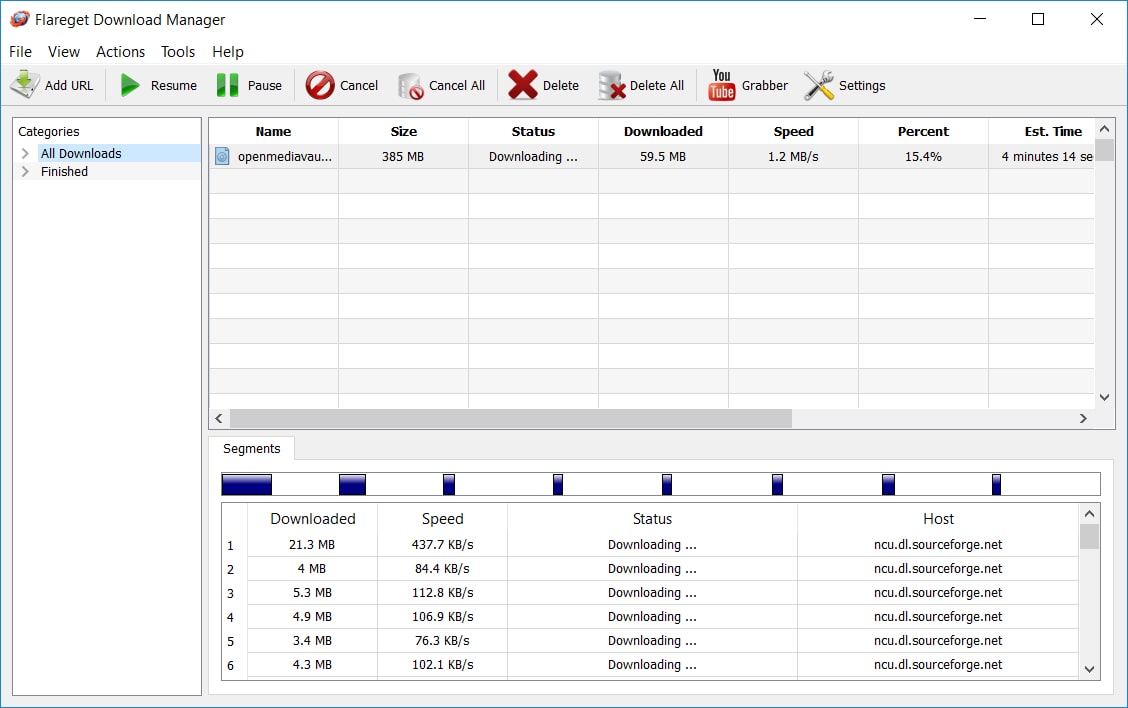Select the Finished category
This screenshot has width=1128, height=708.
[x=64, y=172]
